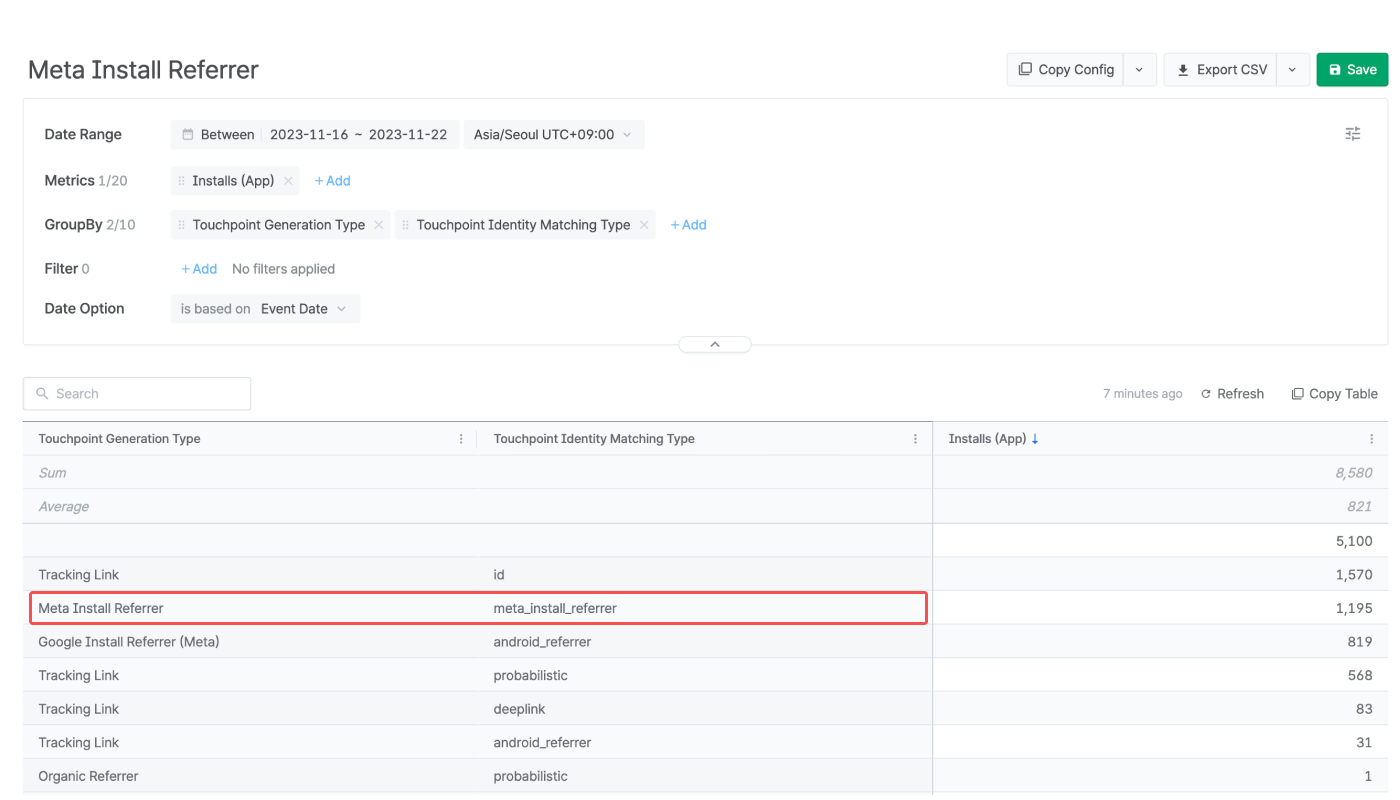
Task: Click the Average row value 821
Action: (x=1360, y=507)
